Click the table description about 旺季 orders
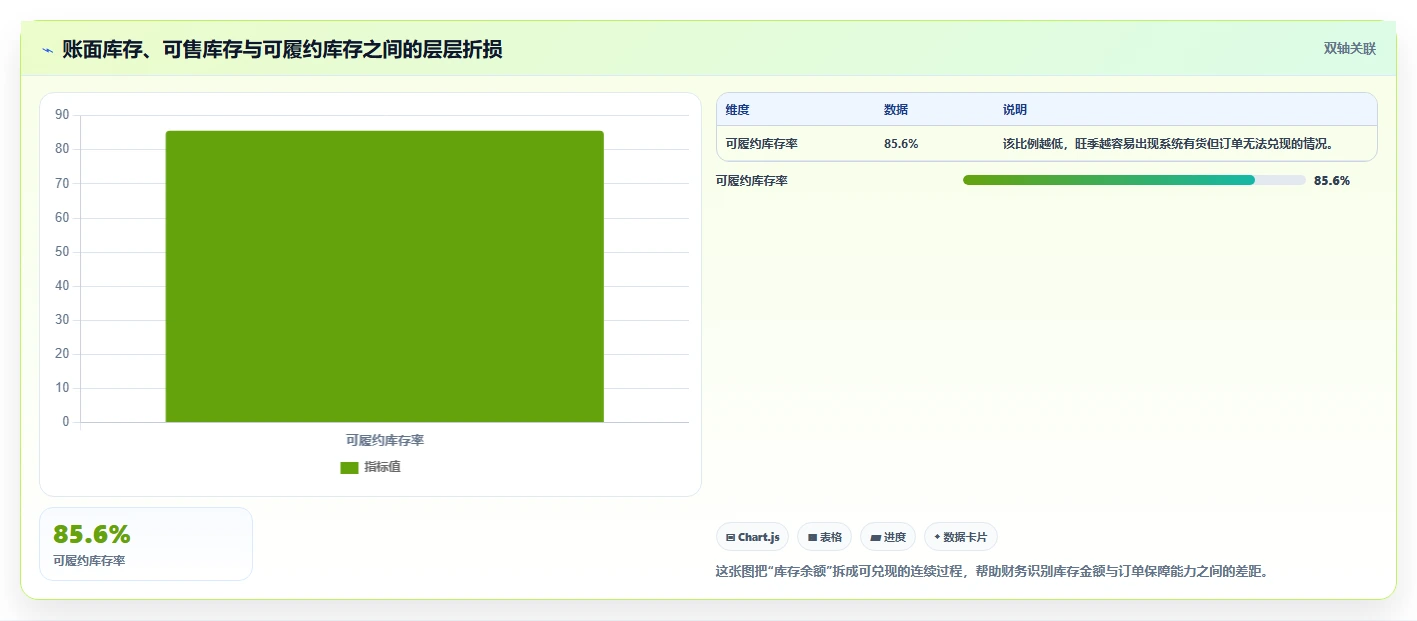Image resolution: width=1417 pixels, height=621 pixels. pyautogui.click(x=1170, y=144)
